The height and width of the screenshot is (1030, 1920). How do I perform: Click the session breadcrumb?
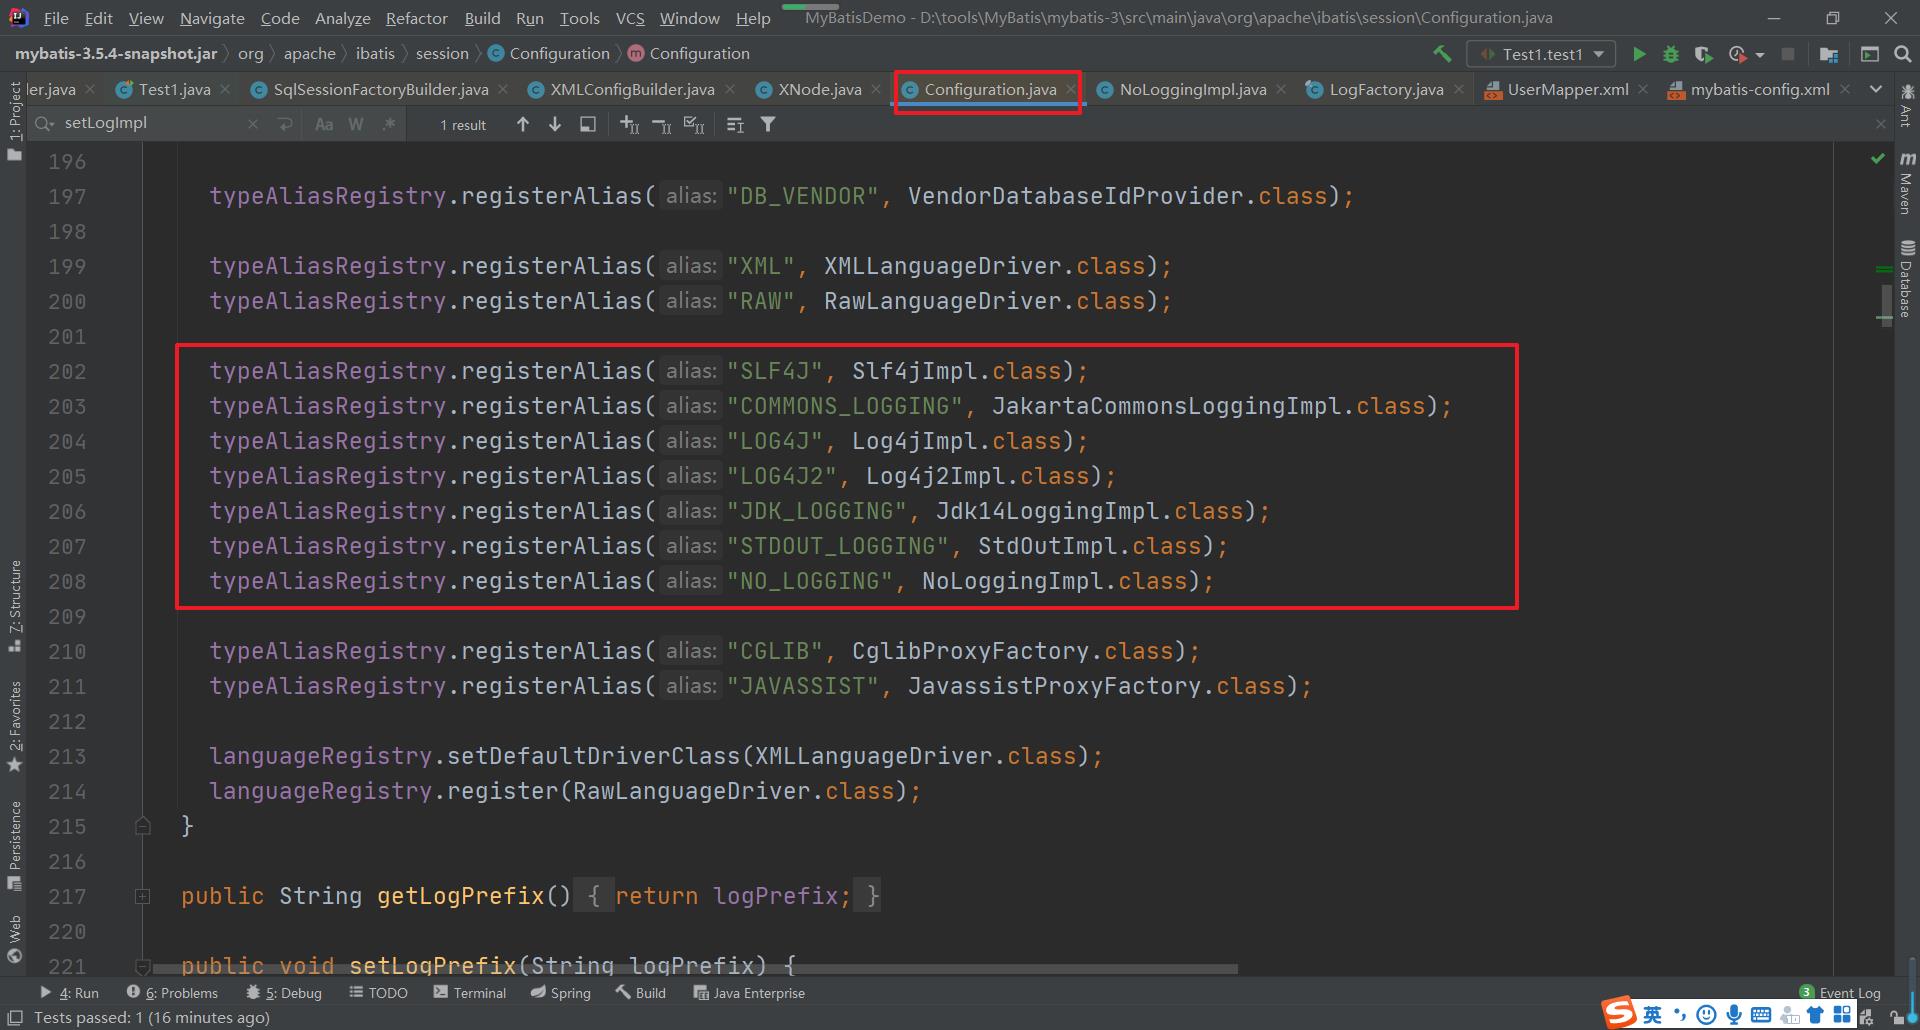[x=442, y=54]
